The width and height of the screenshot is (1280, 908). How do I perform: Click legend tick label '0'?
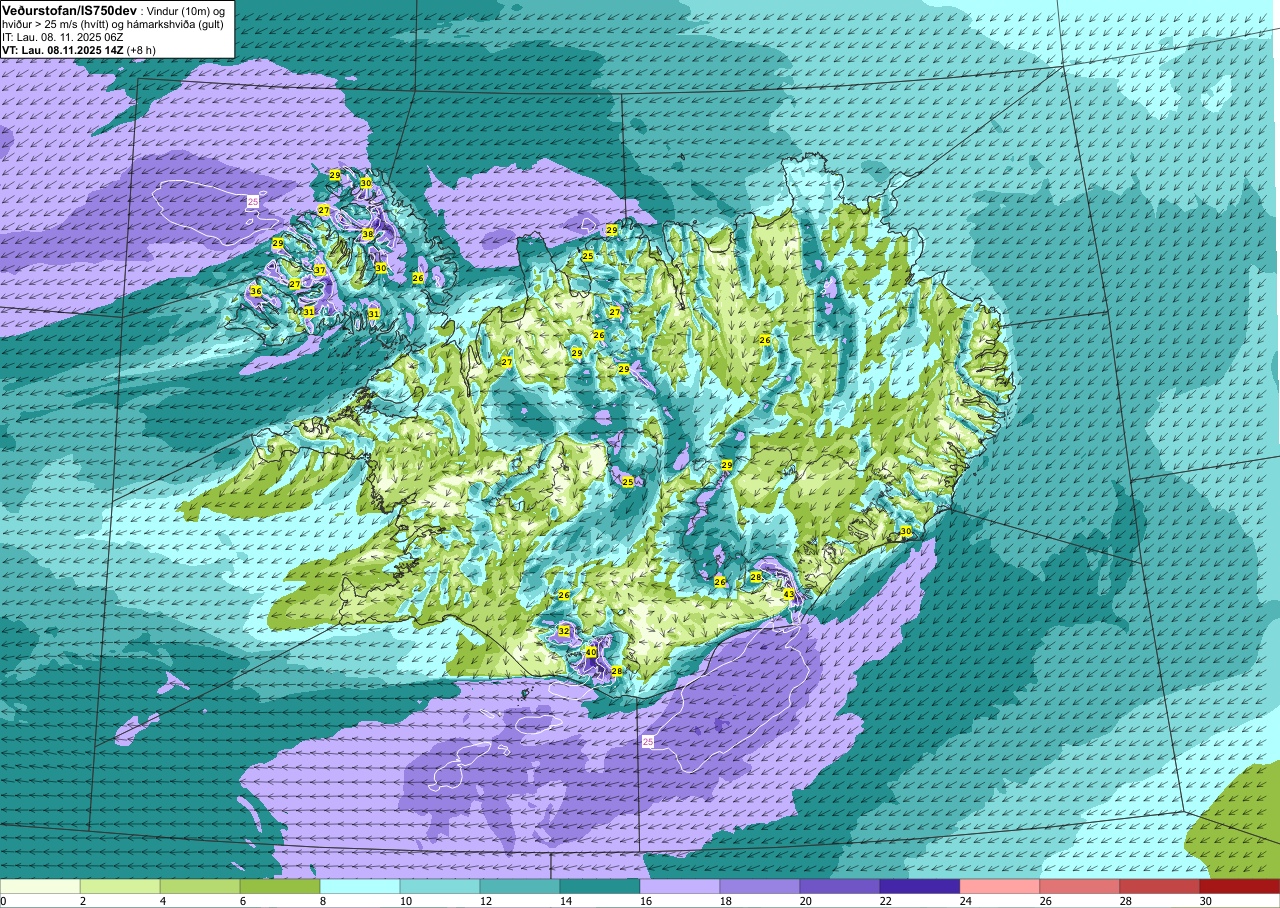coord(4,901)
